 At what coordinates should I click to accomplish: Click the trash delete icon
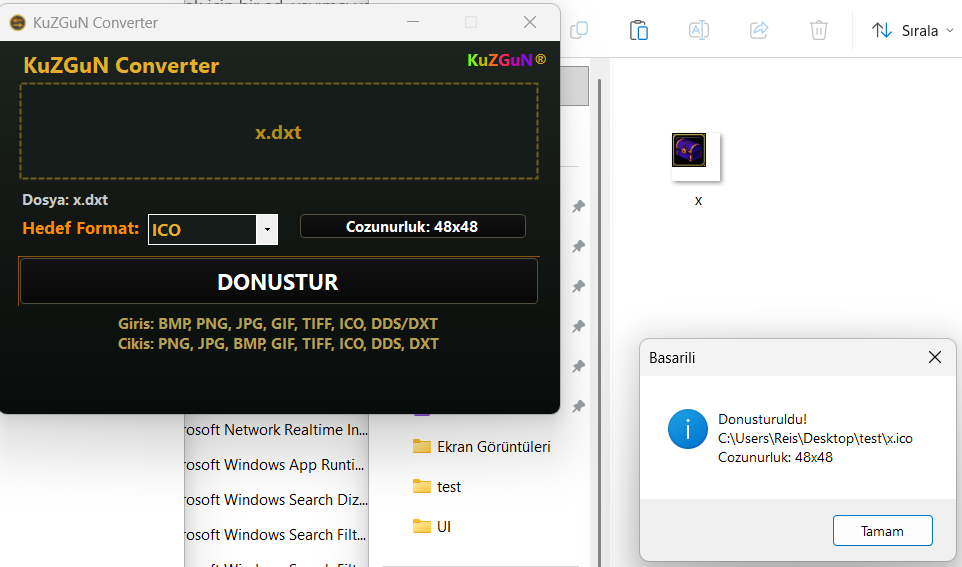coord(818,30)
